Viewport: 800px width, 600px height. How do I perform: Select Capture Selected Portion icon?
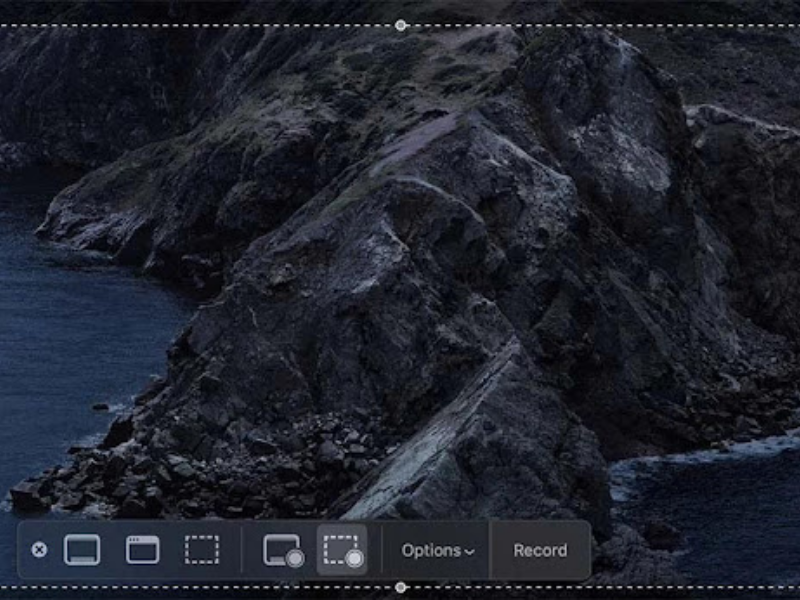(202, 549)
